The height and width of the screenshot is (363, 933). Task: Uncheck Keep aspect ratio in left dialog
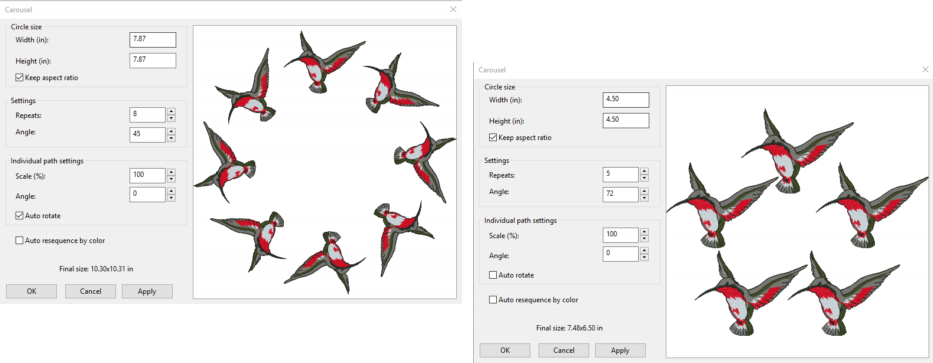point(20,77)
